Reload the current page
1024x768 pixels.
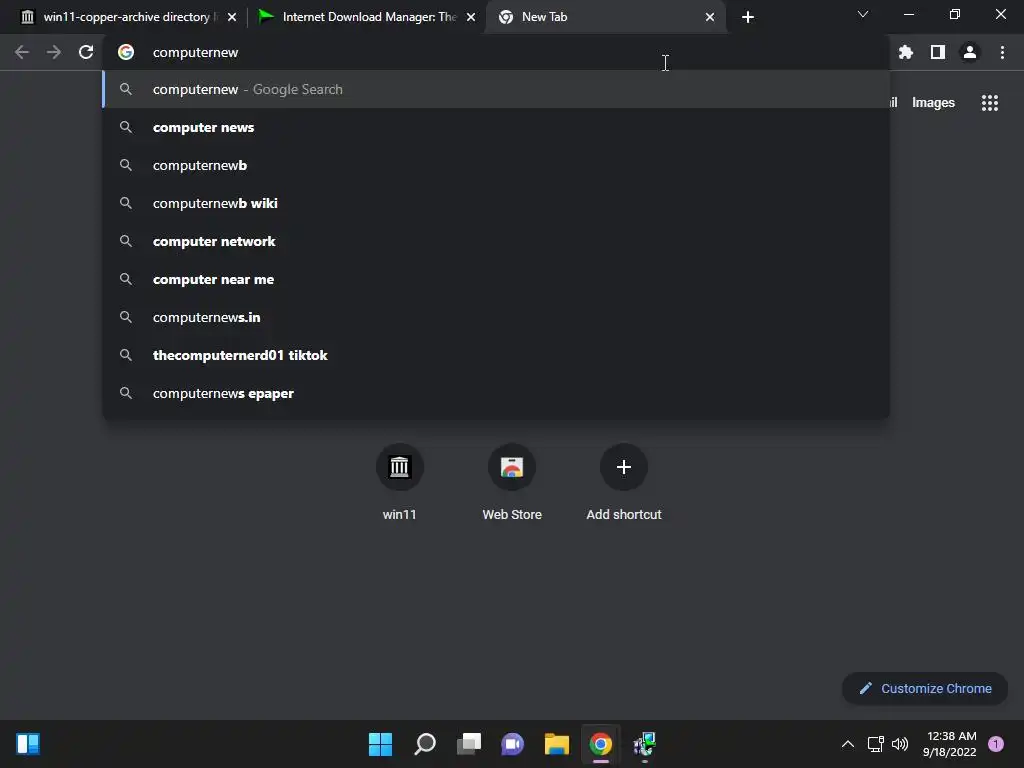[x=86, y=52]
